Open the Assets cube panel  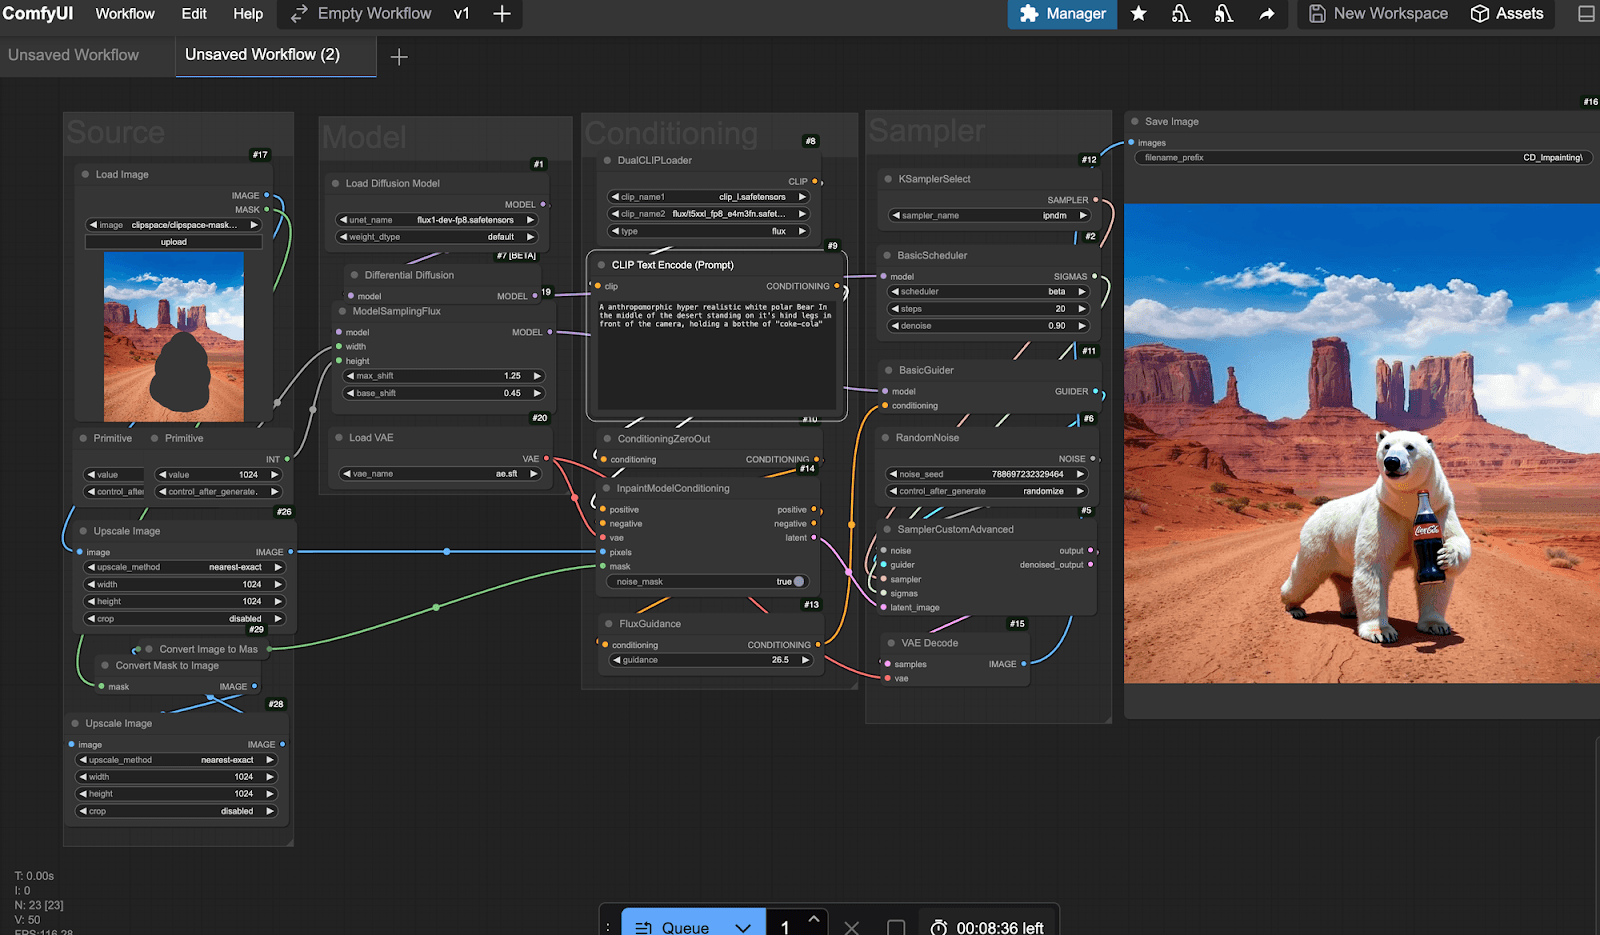click(x=1506, y=14)
